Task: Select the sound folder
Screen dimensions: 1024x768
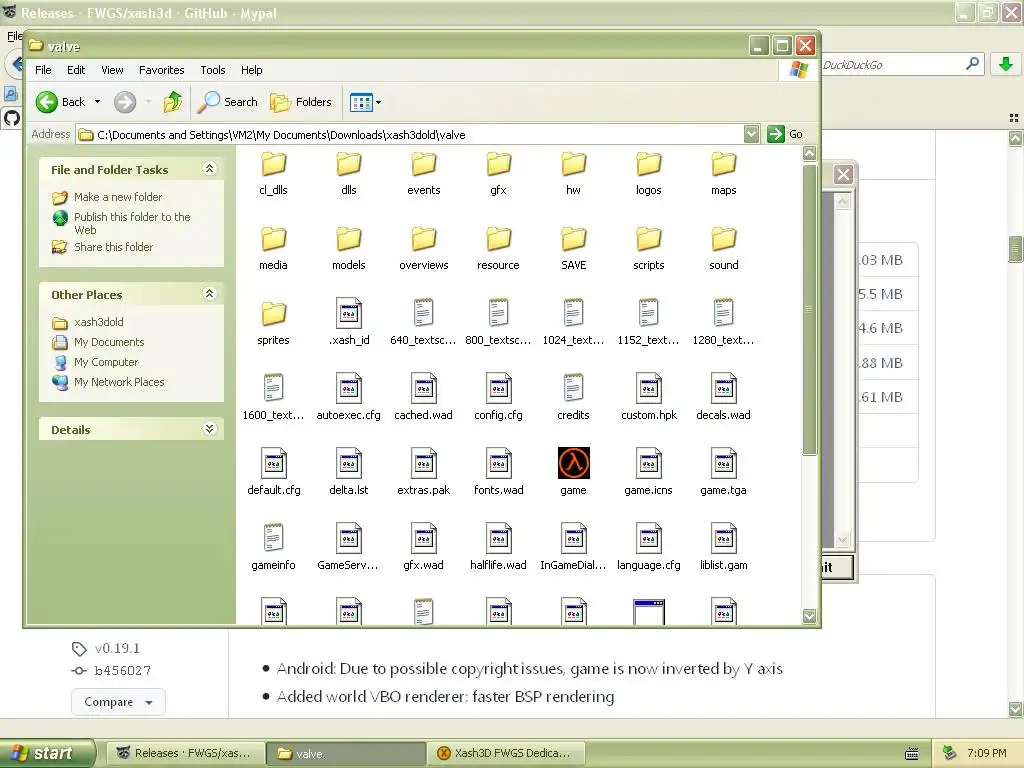Action: point(724,249)
